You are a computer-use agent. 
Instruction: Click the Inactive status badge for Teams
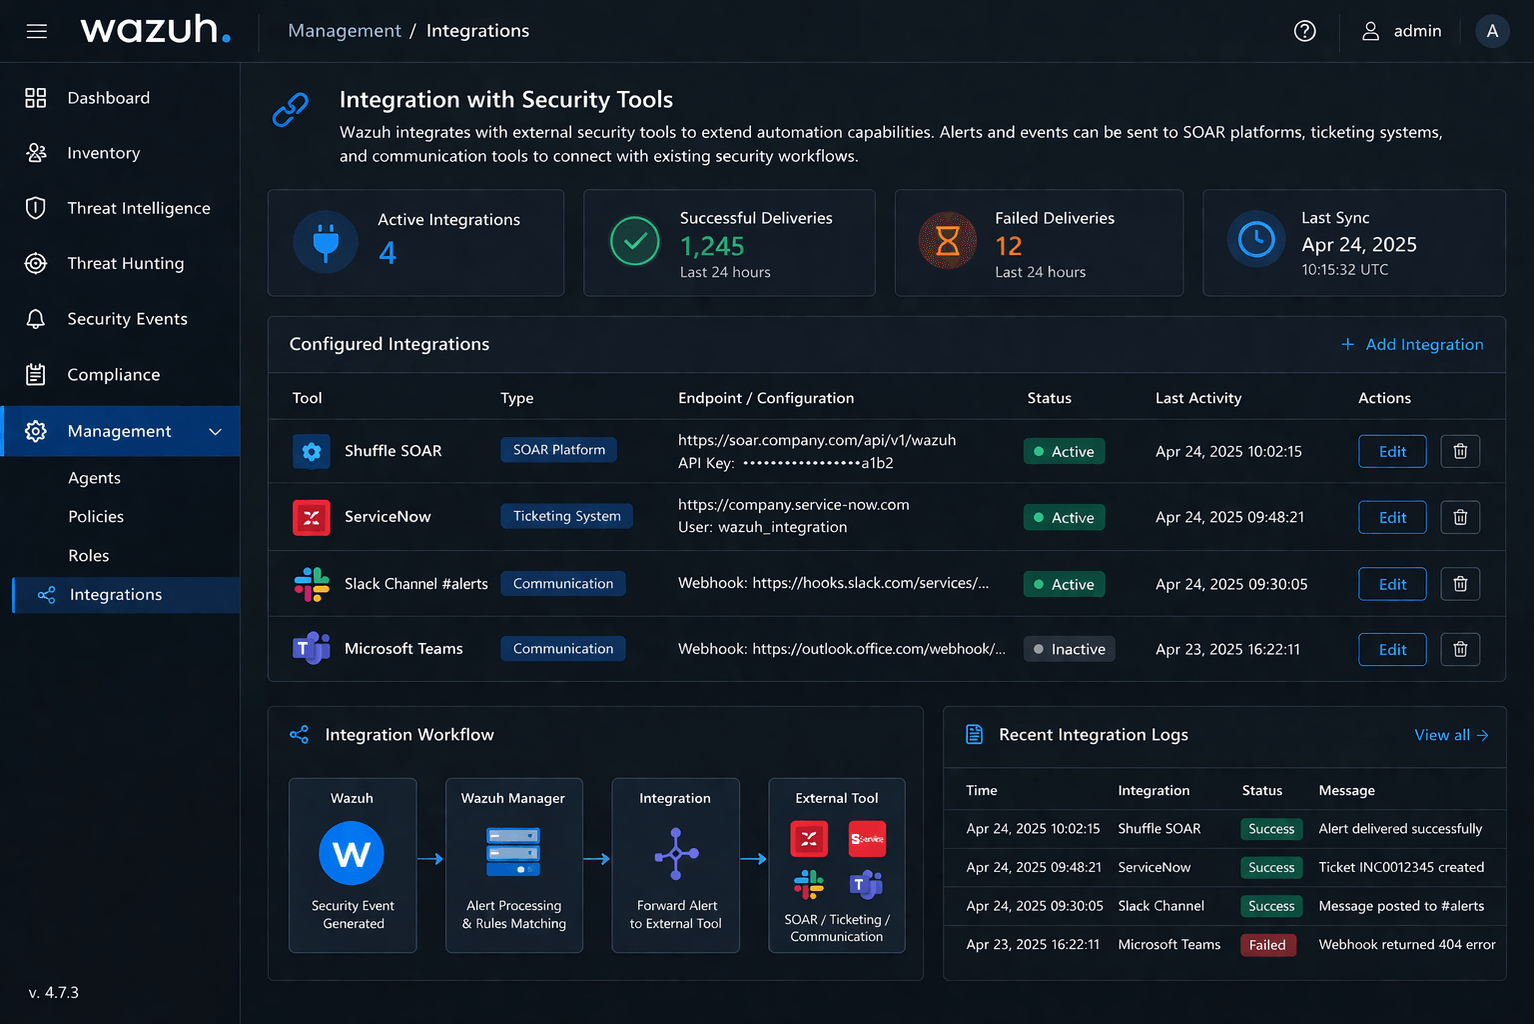(x=1068, y=649)
